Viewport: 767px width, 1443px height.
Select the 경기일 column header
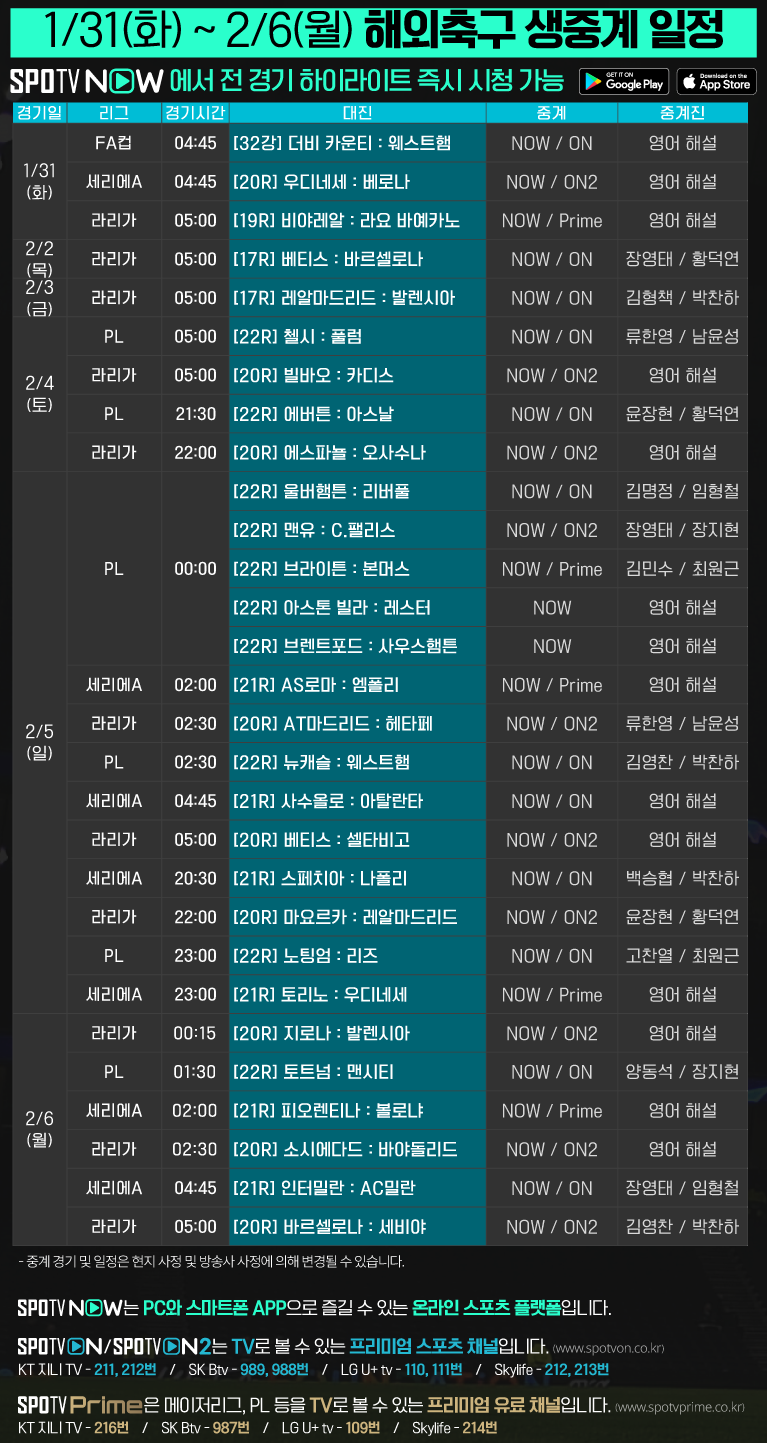point(39,113)
